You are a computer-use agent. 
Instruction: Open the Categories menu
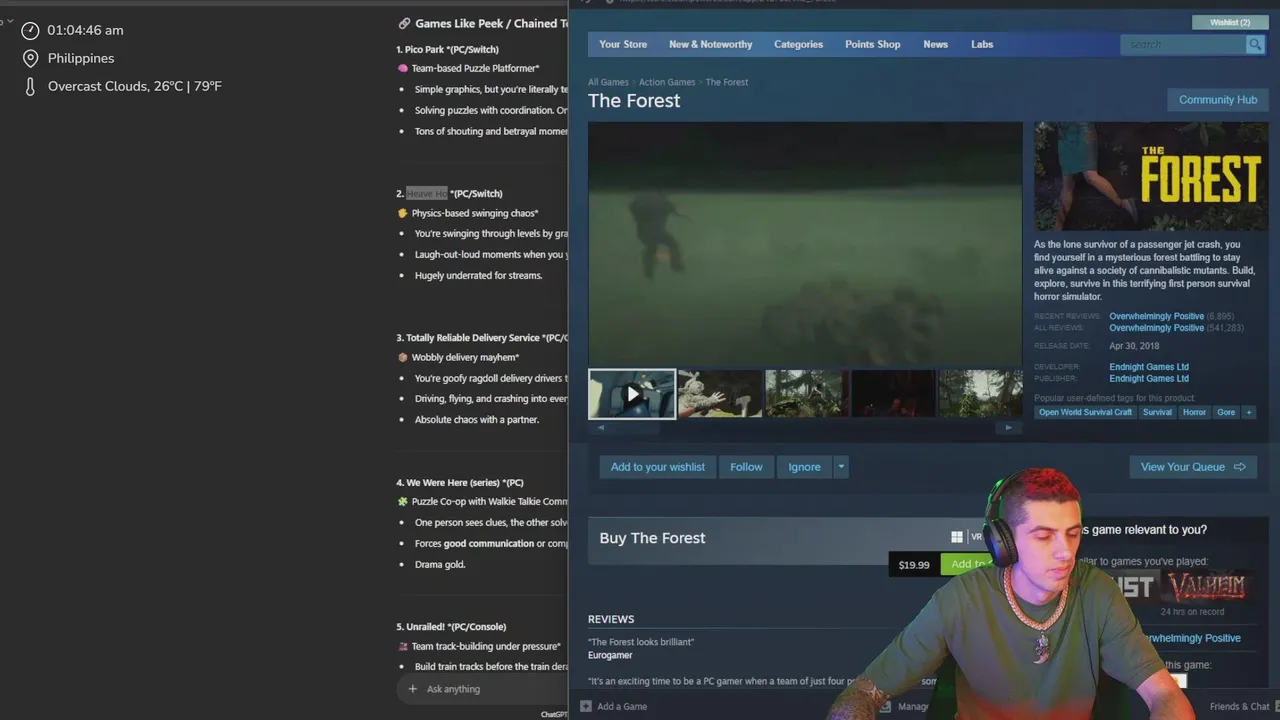[x=798, y=44]
